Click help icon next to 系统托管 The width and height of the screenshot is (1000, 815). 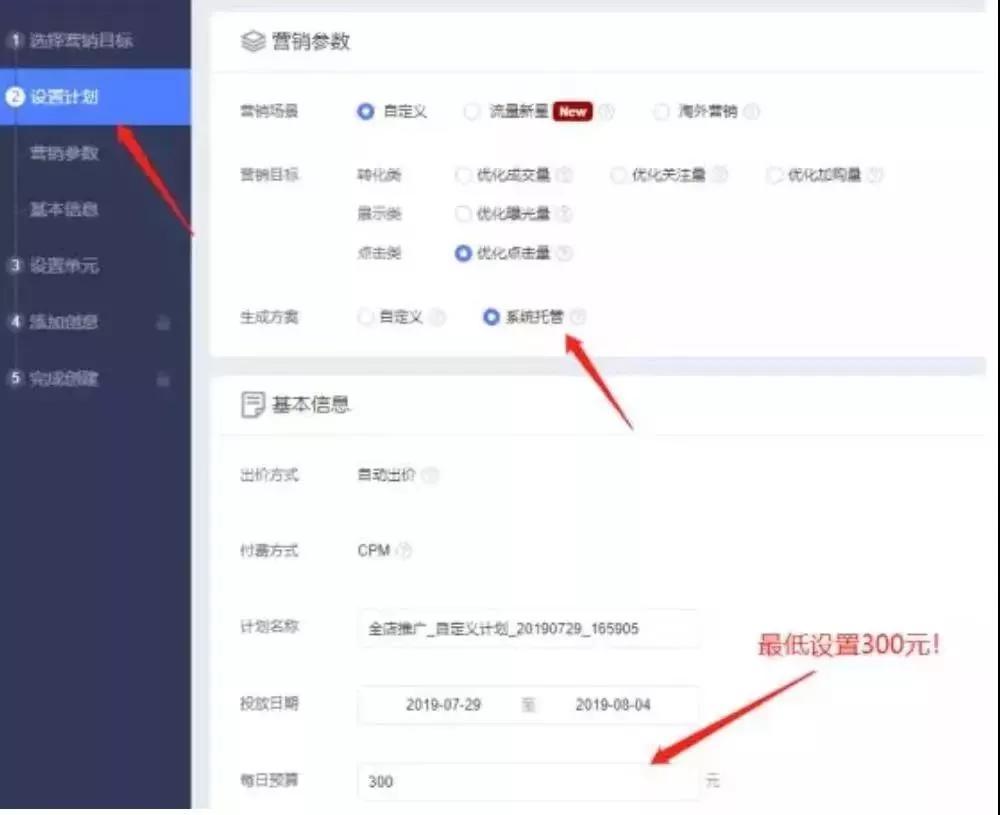pos(578,317)
